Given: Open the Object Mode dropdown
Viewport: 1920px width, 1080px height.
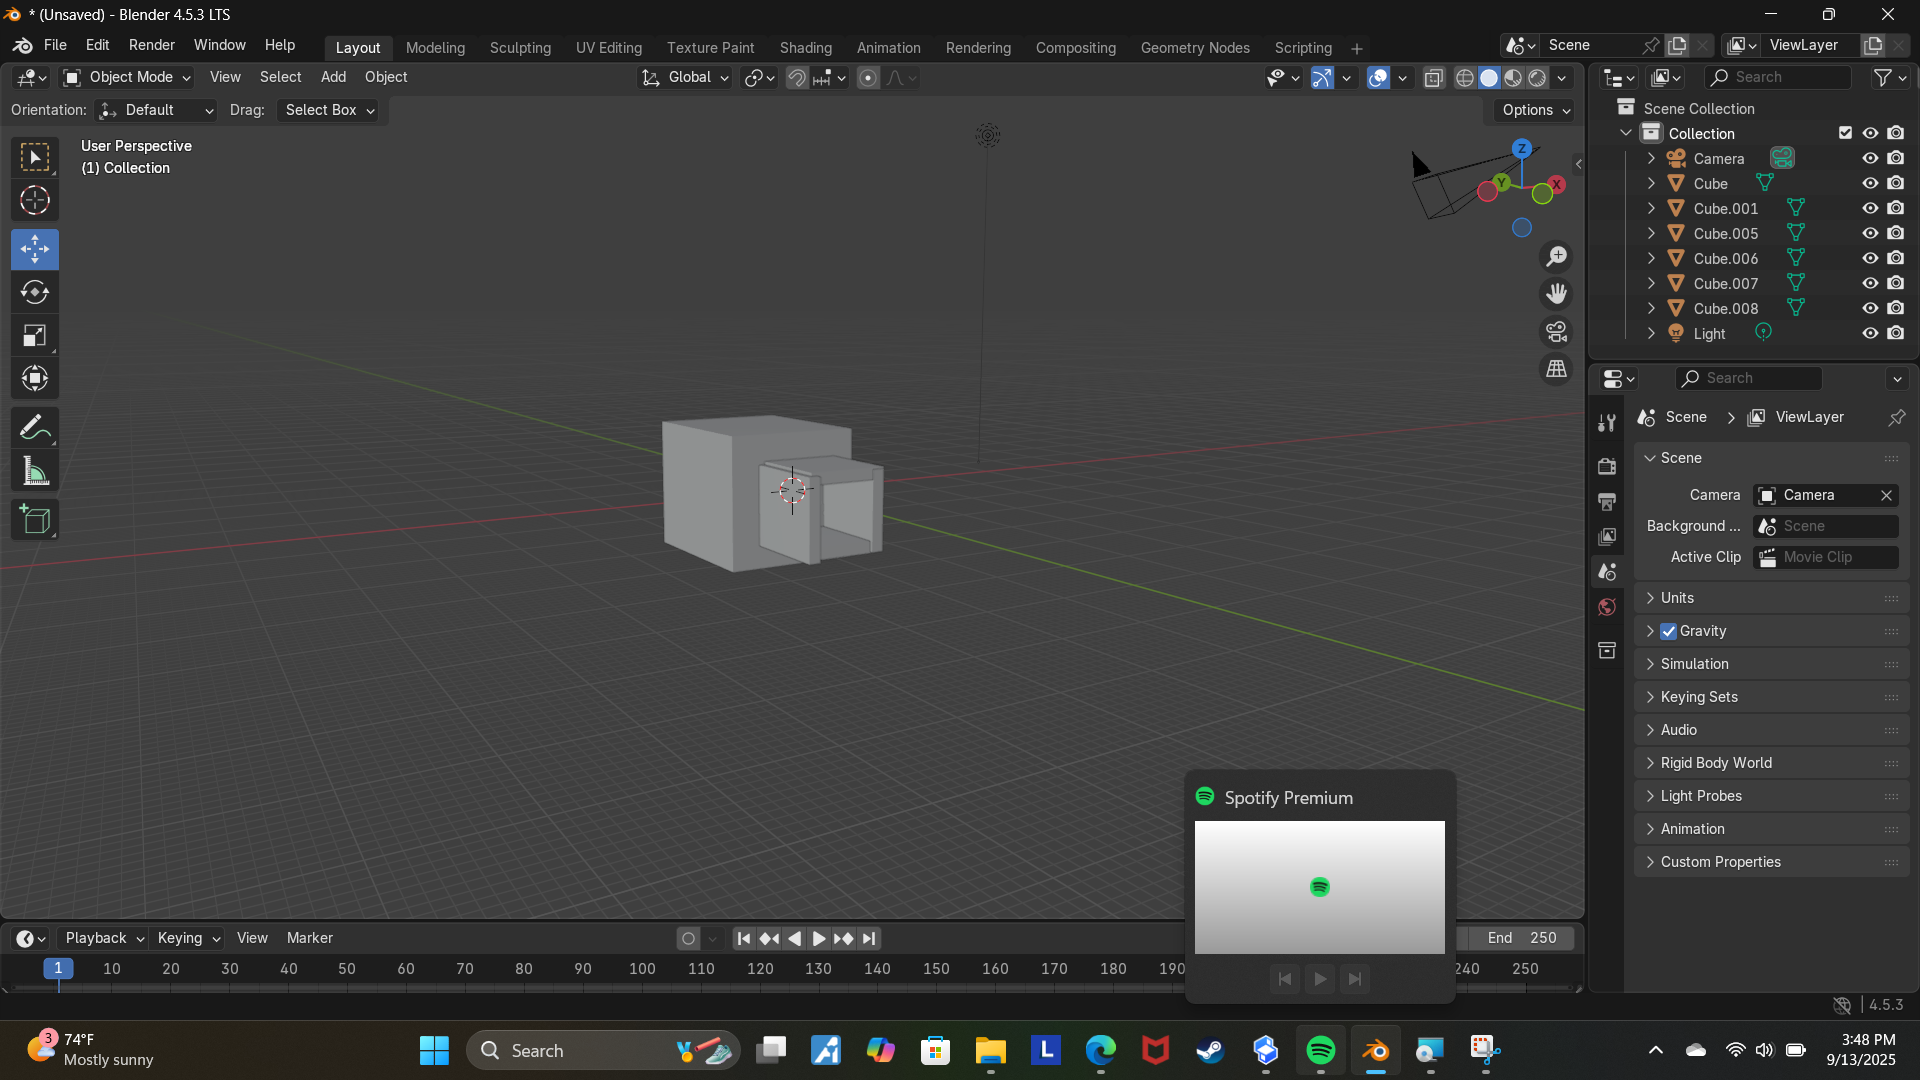Looking at the screenshot, I should click(127, 78).
